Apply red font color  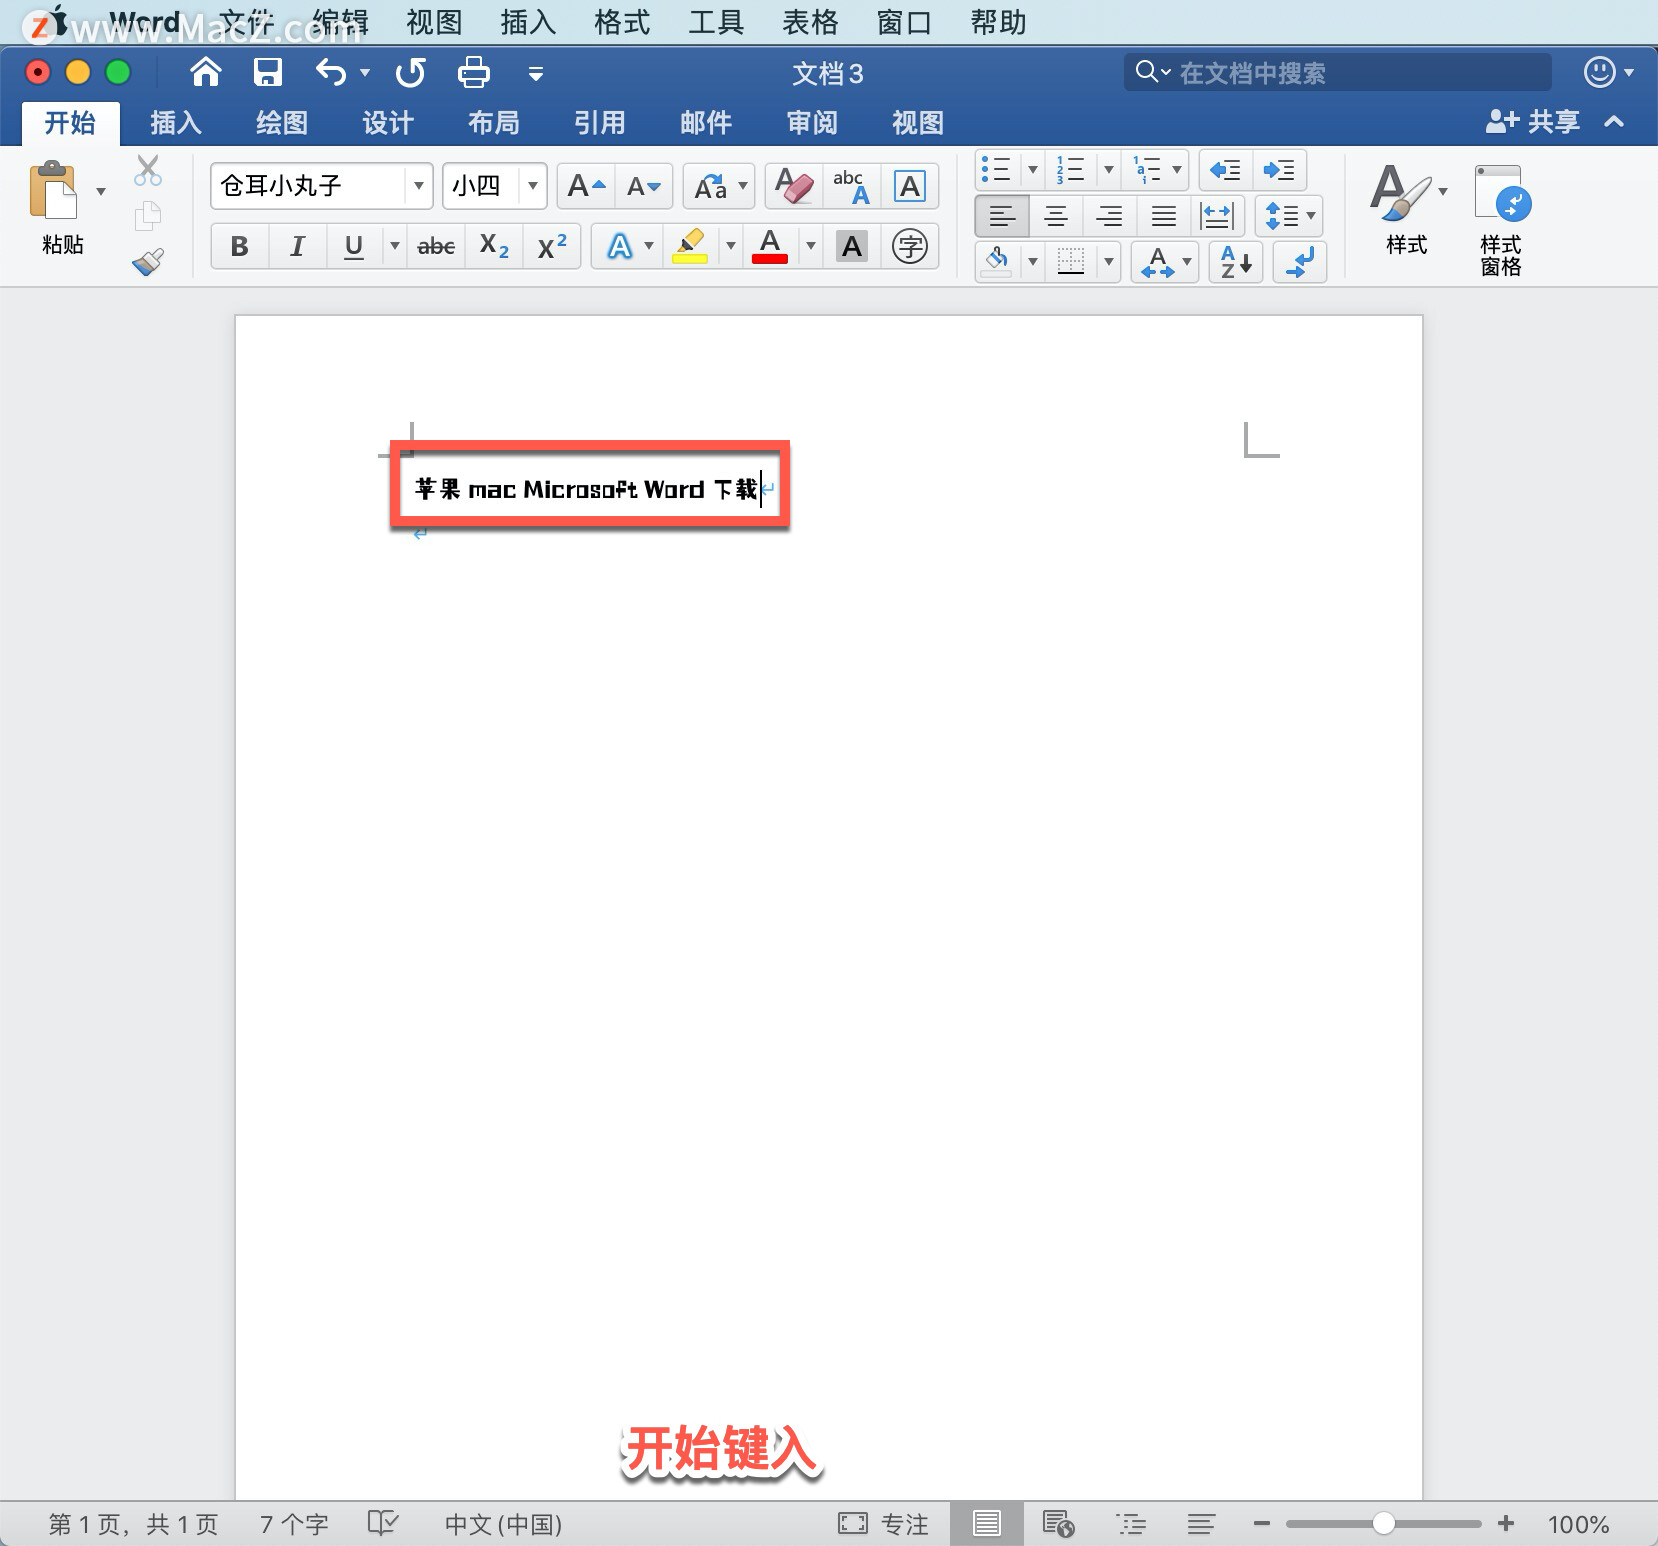(770, 246)
